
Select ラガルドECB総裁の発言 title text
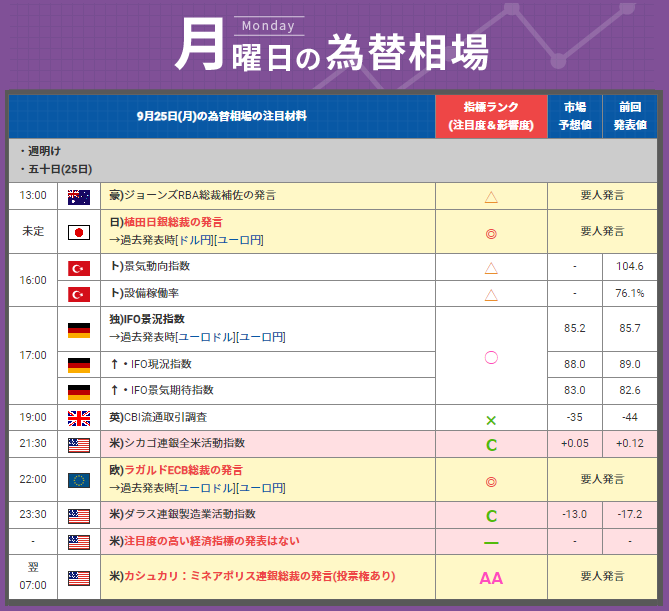click(x=183, y=470)
